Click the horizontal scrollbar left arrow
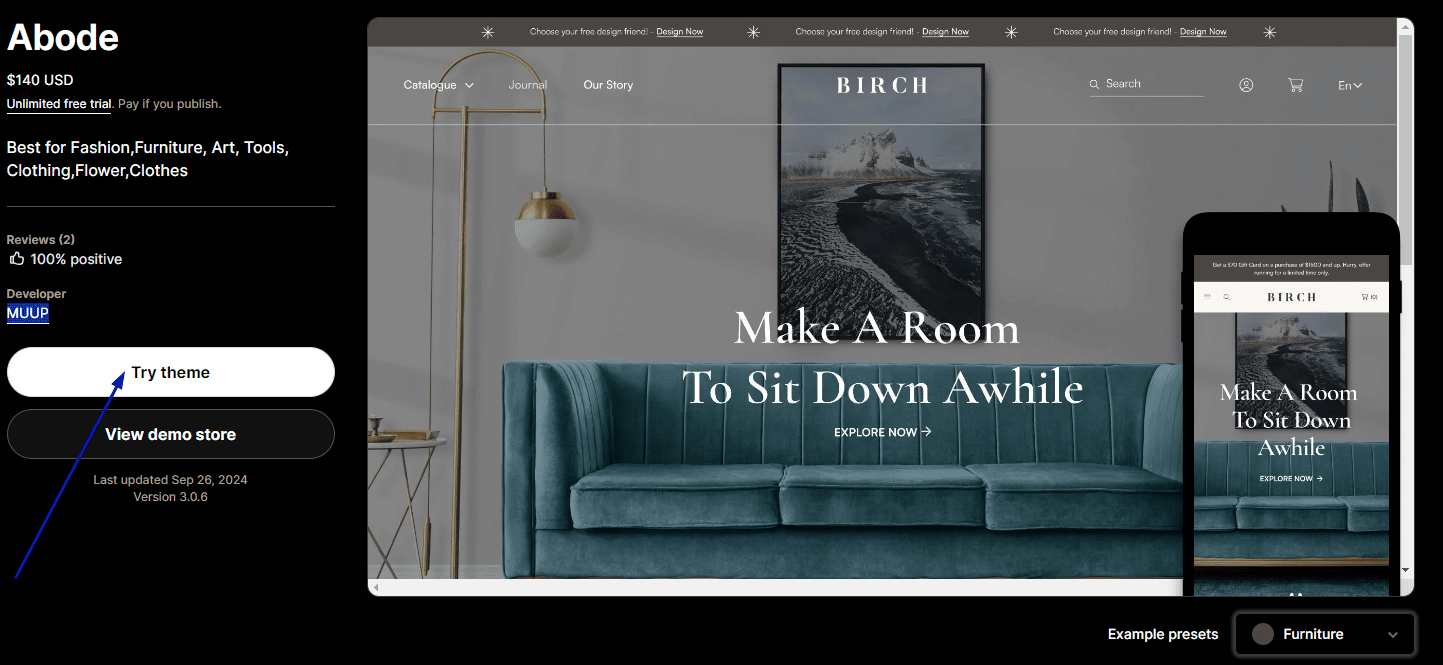This screenshot has width=1443, height=665. pos(375,587)
